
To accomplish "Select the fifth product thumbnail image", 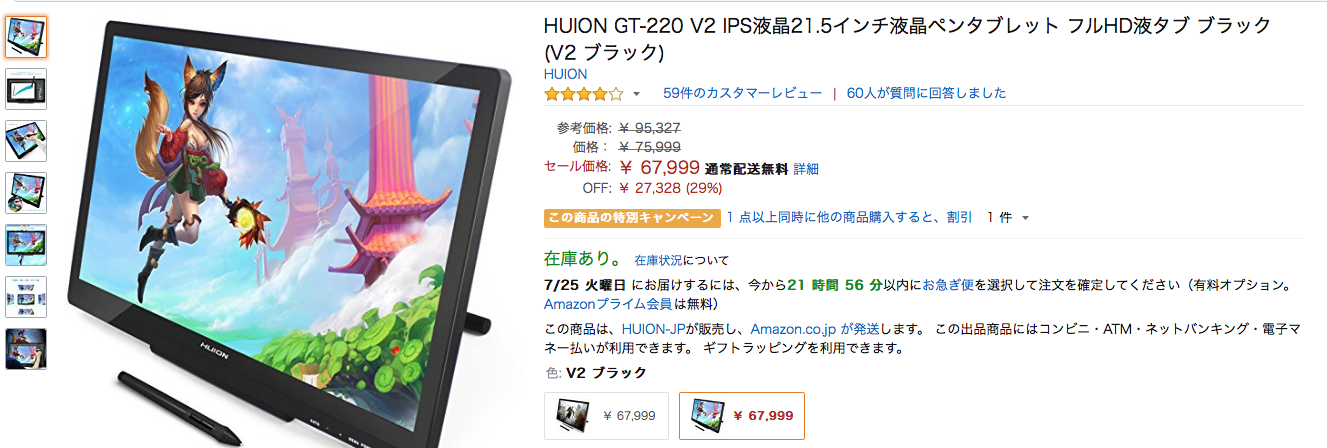I will pos(26,245).
